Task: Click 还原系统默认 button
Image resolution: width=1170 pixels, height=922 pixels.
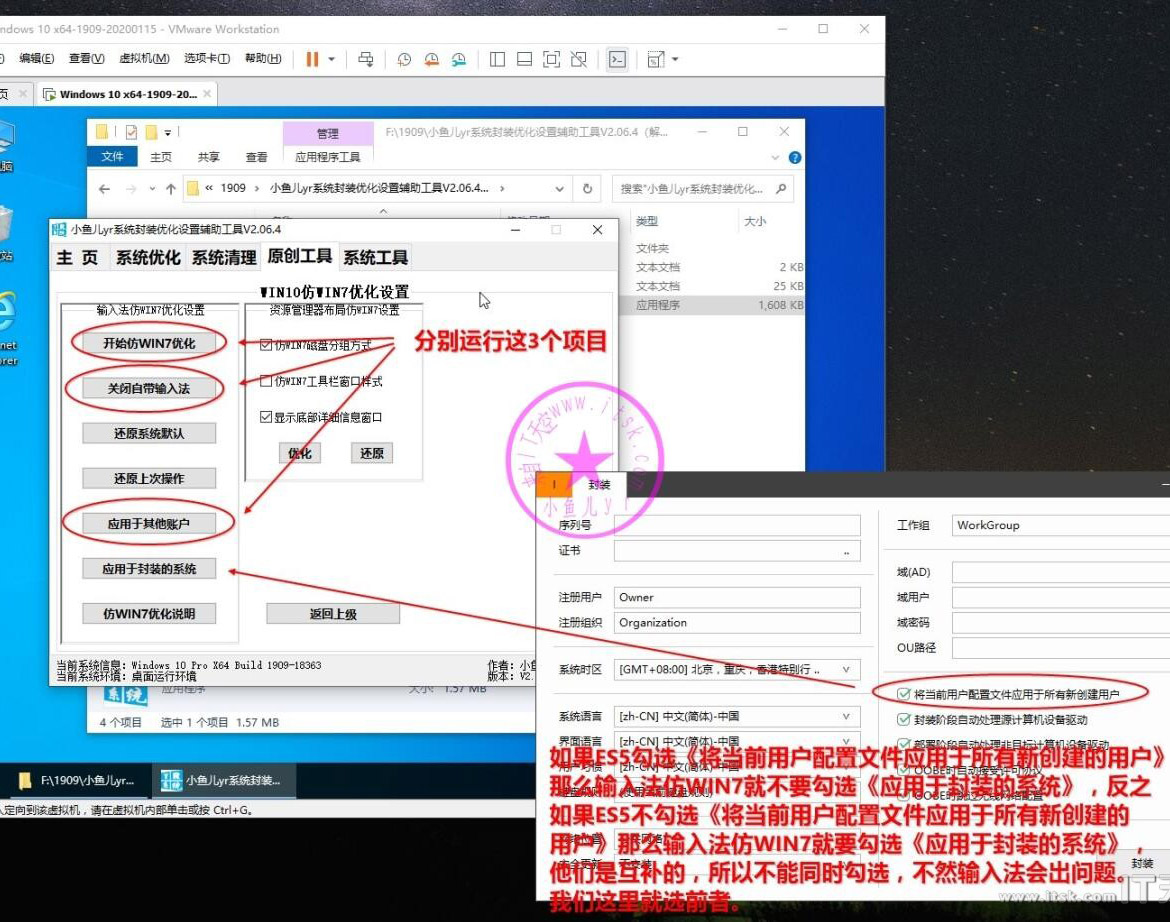Action: coord(148,433)
